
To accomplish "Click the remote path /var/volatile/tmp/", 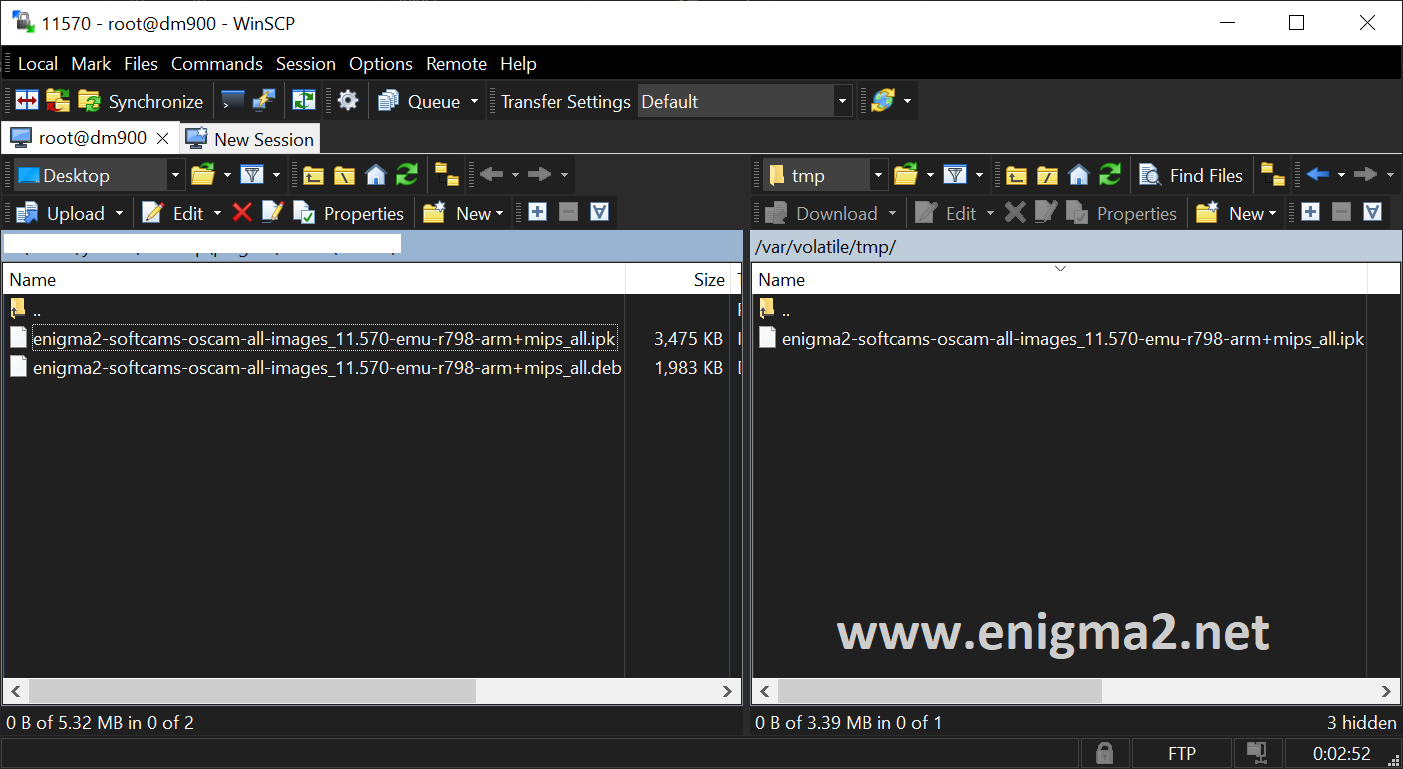I will coord(826,247).
